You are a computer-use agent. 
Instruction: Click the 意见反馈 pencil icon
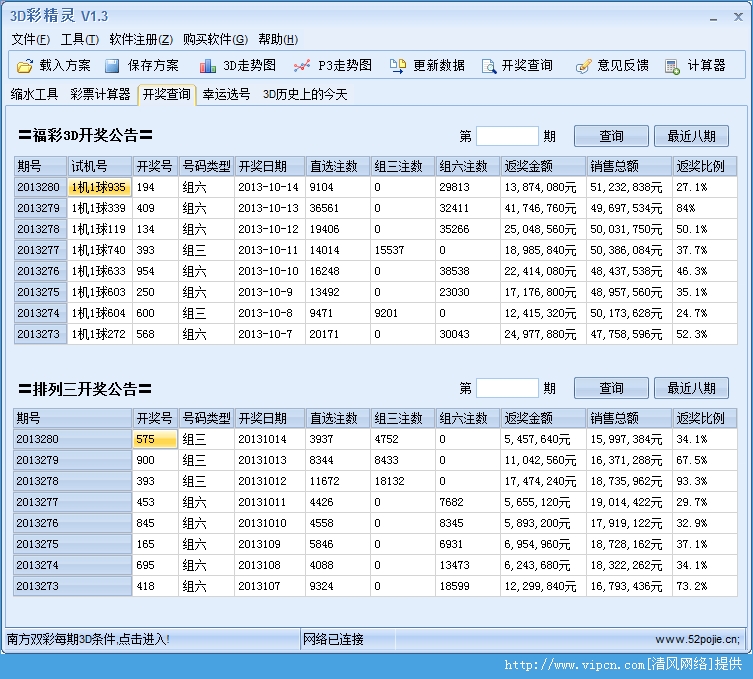click(583, 66)
